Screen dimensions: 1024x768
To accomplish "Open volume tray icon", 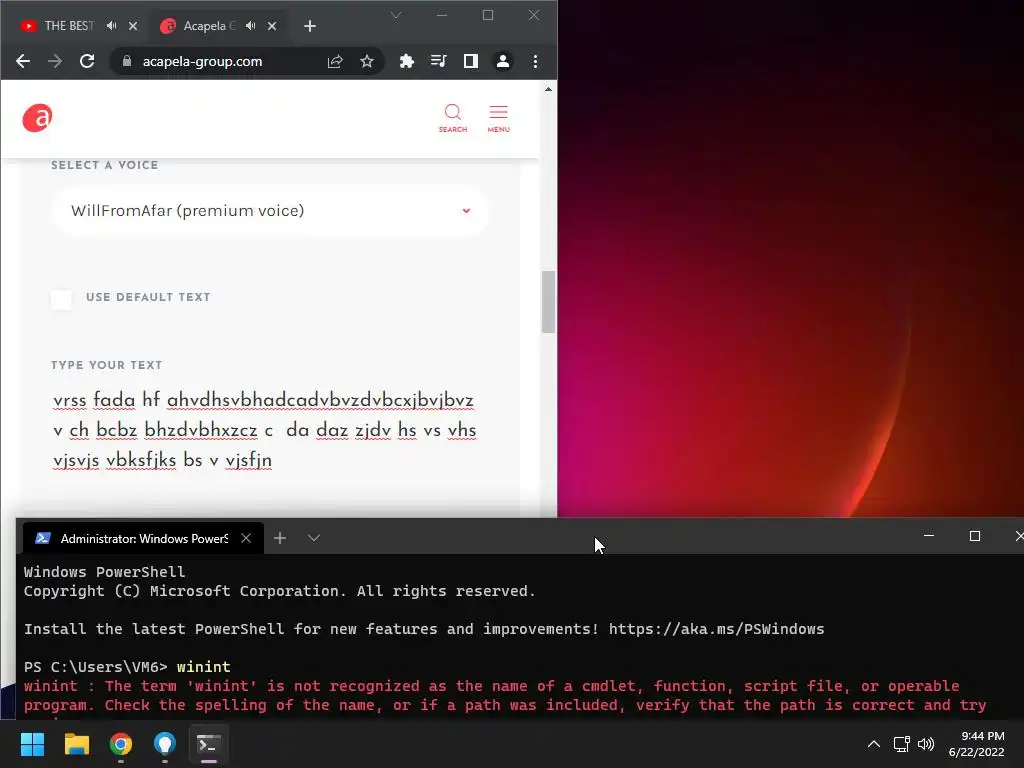I will coord(926,744).
